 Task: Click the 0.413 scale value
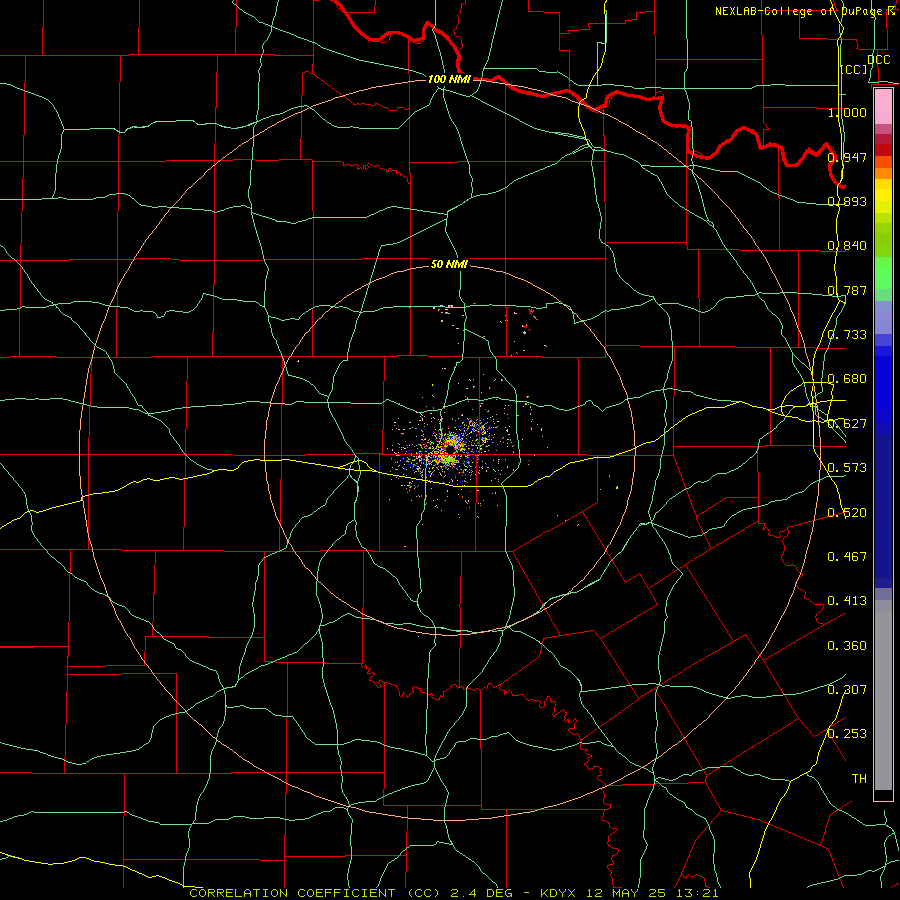pyautogui.click(x=847, y=601)
